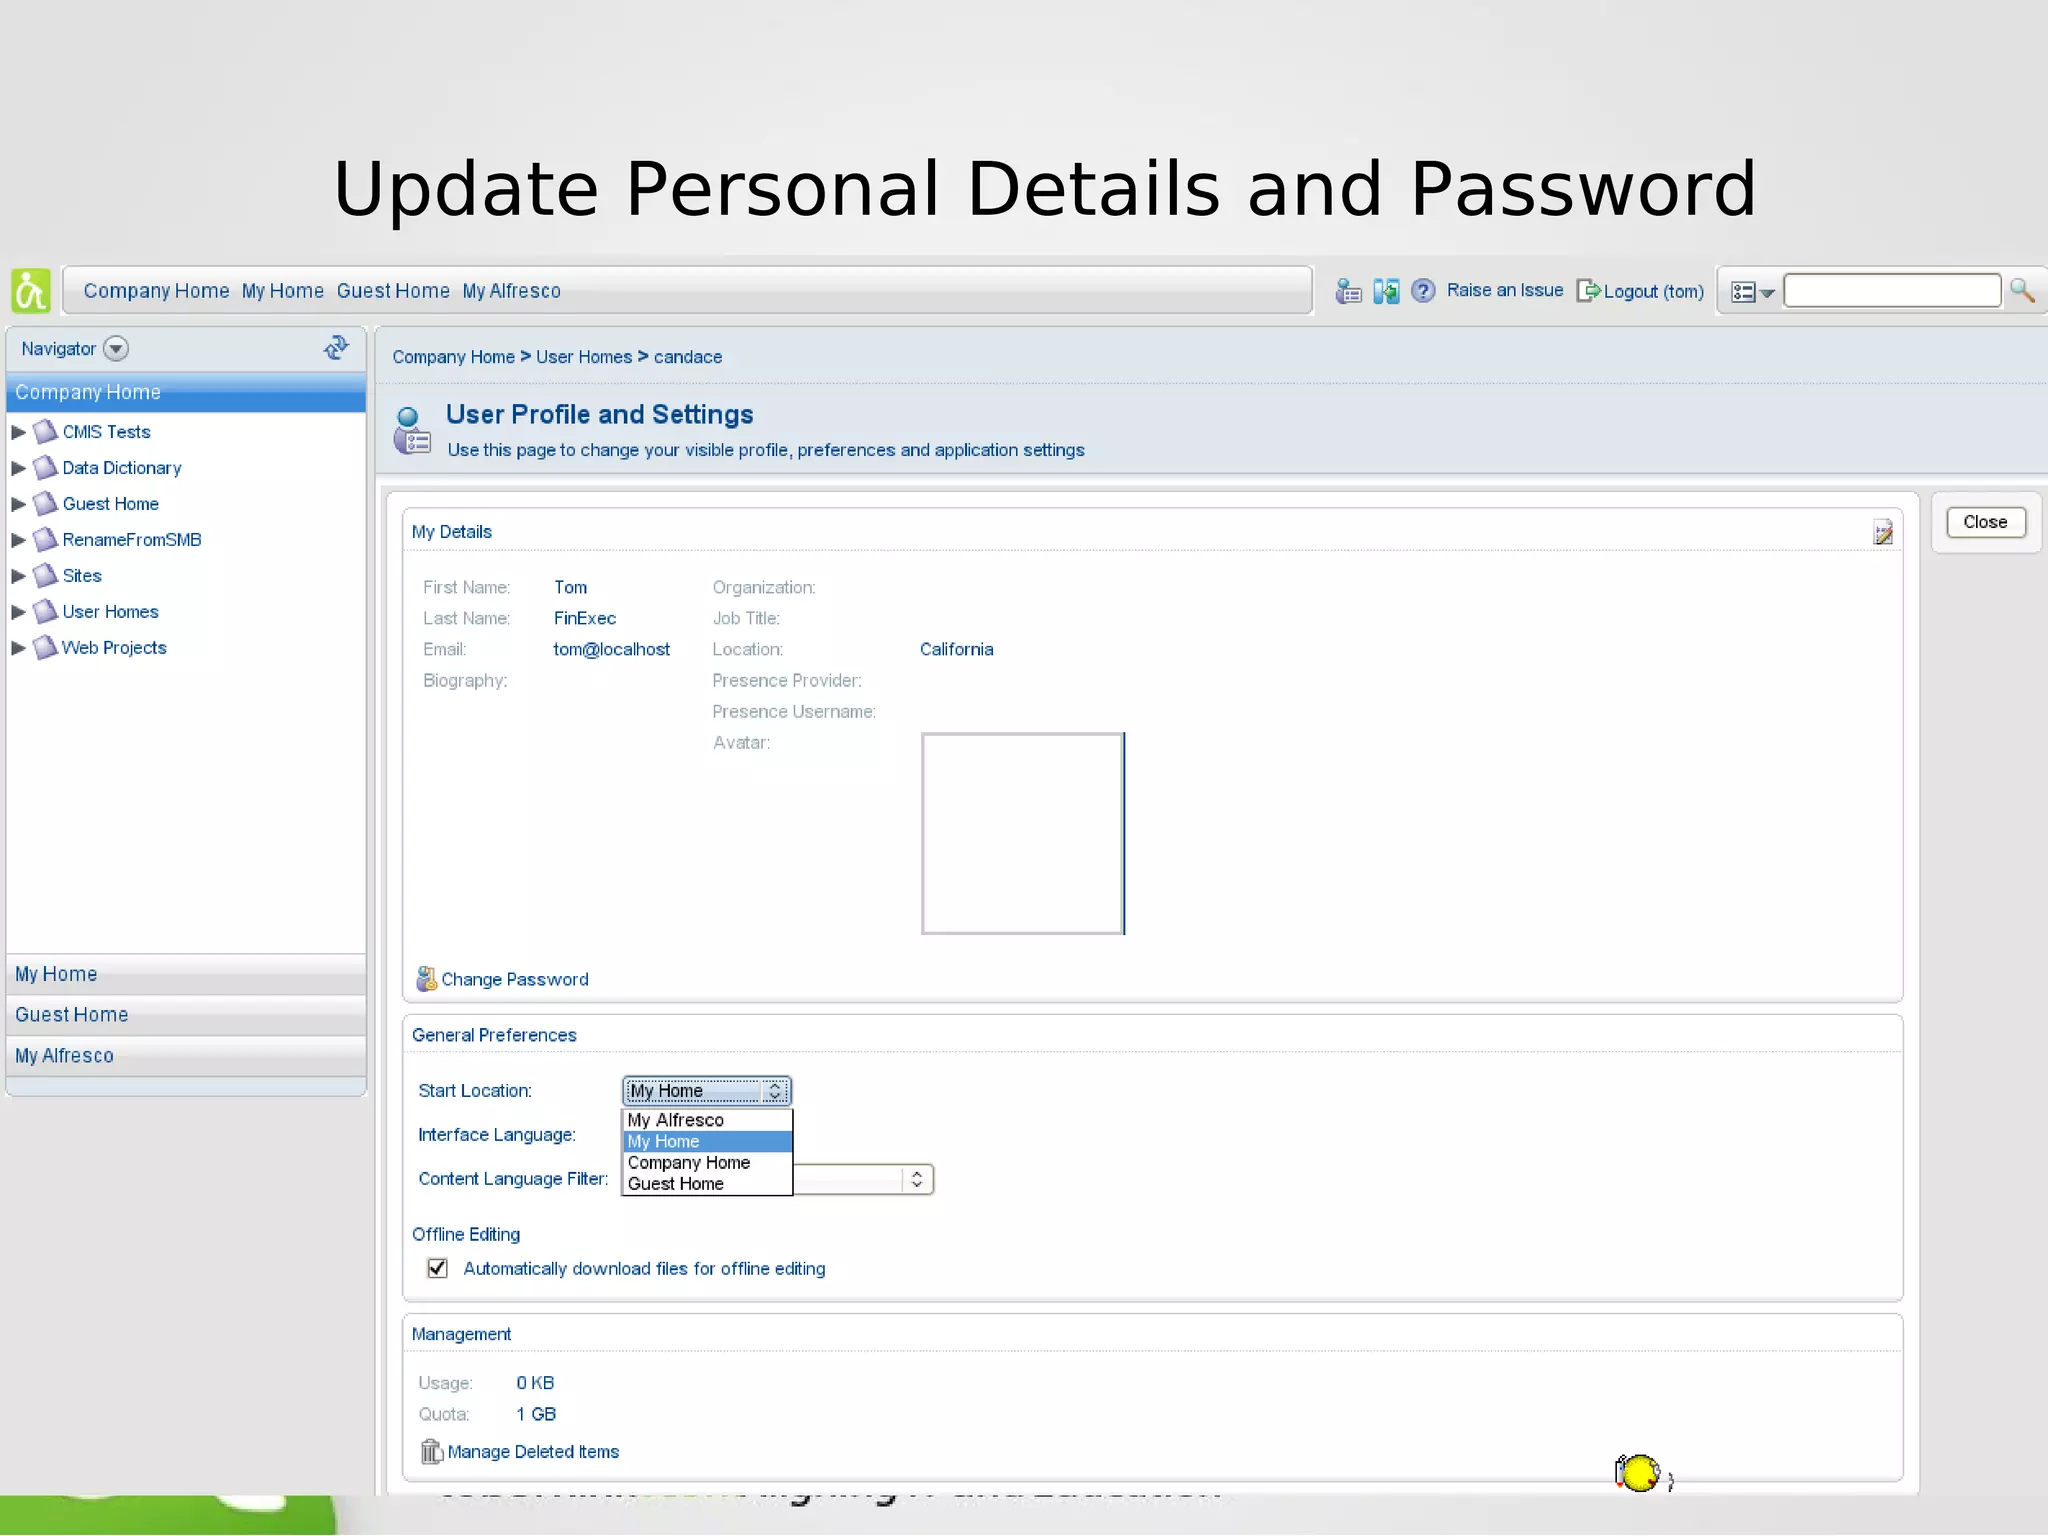The height and width of the screenshot is (1536, 2048).
Task: Expand the Data Dictionary tree node
Action: [18, 468]
